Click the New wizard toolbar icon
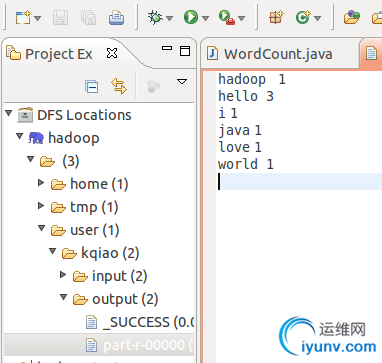 click(x=23, y=17)
